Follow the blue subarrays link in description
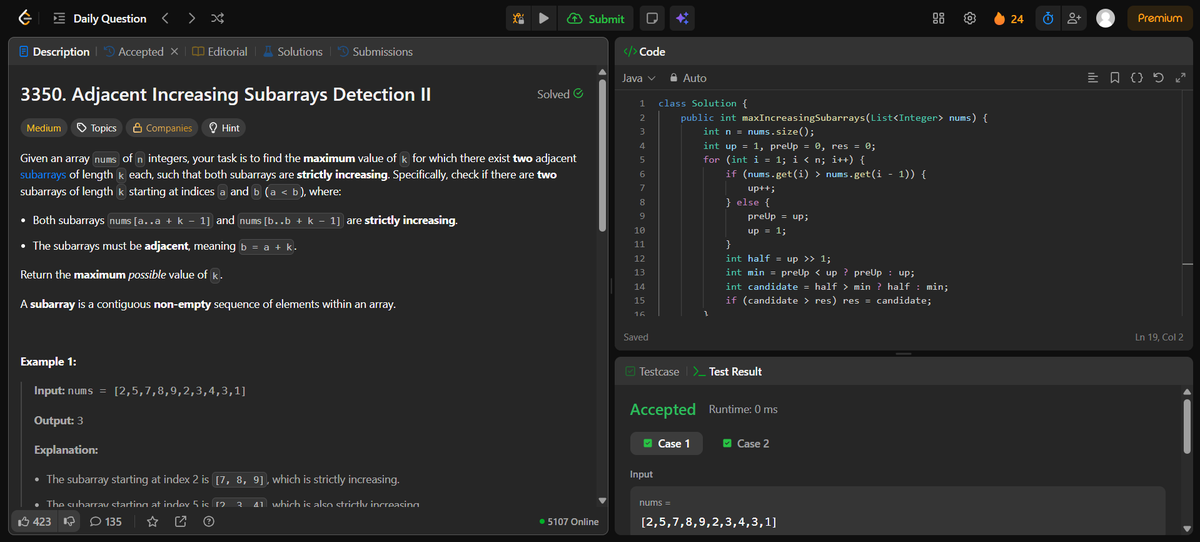1200x542 pixels. click(44, 174)
